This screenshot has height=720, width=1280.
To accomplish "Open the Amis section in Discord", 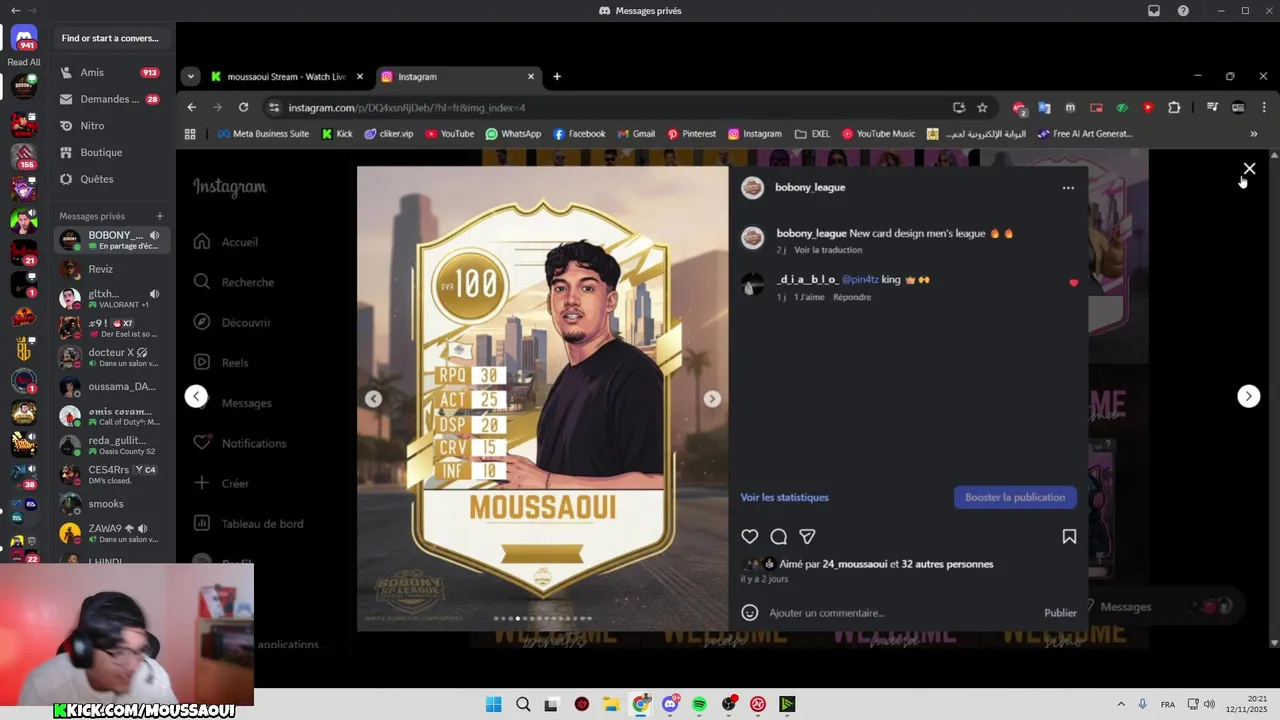I will coord(111,72).
